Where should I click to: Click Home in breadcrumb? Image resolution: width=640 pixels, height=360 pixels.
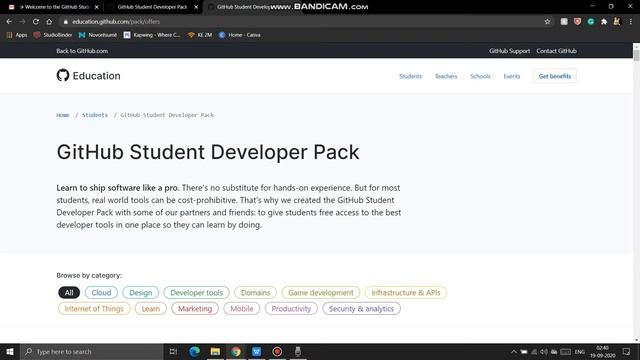click(62, 115)
